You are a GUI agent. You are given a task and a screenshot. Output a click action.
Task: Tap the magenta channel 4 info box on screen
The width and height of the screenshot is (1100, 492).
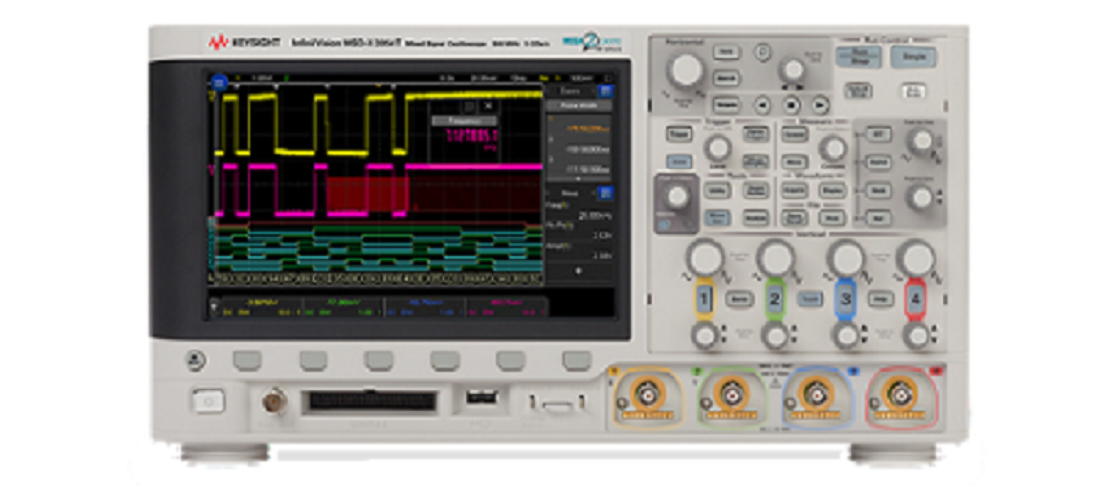coord(507,306)
